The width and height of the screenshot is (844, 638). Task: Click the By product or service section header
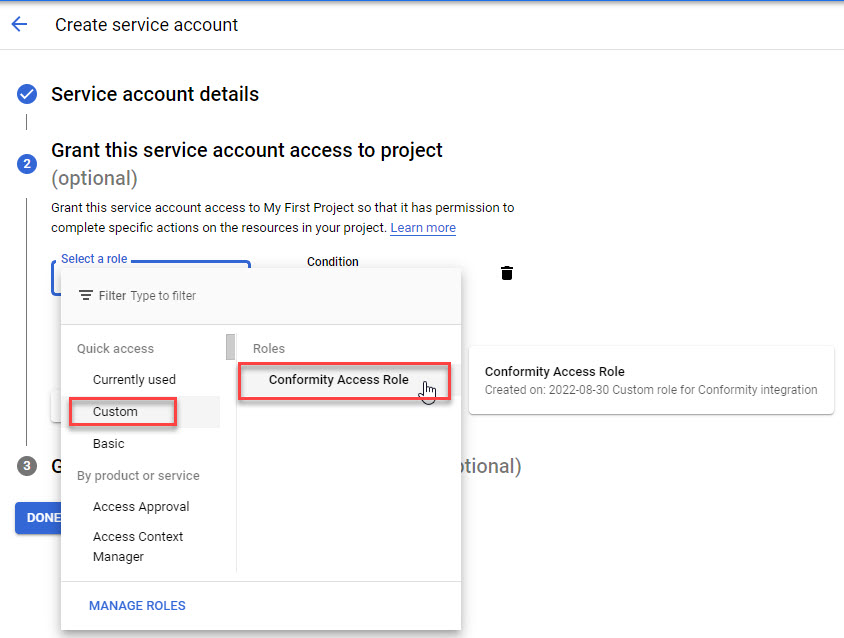pos(139,475)
